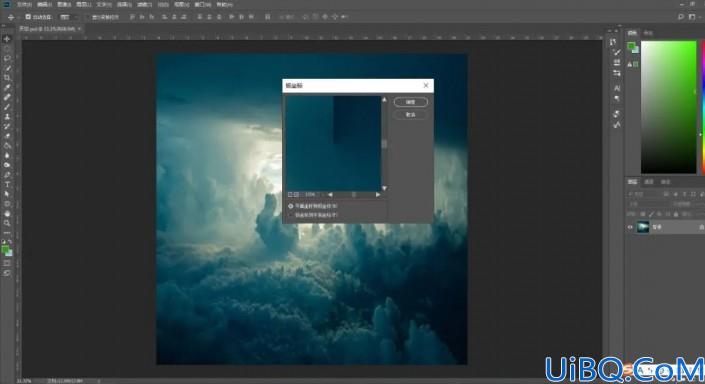Click foreground color swatch in Color panel
Viewport: 705px width, 384px height.
[631, 46]
